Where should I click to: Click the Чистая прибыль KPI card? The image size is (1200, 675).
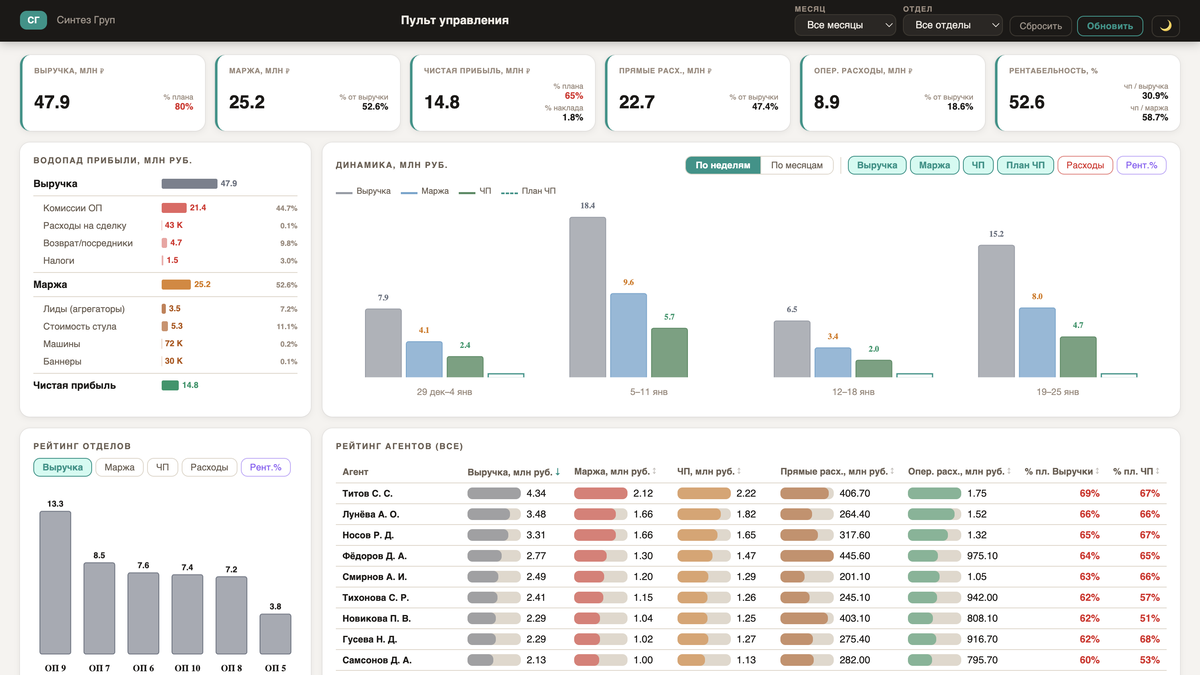(502, 93)
